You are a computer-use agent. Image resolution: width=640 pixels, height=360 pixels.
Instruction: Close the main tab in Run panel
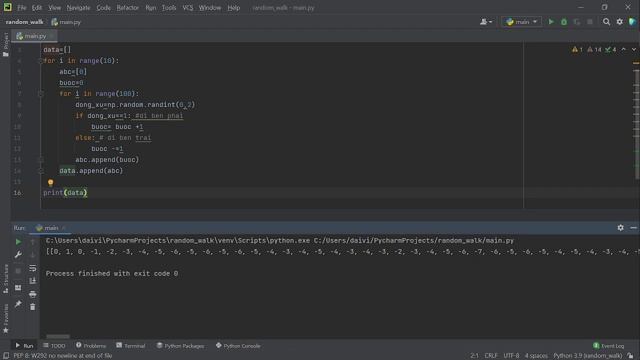click(64, 228)
